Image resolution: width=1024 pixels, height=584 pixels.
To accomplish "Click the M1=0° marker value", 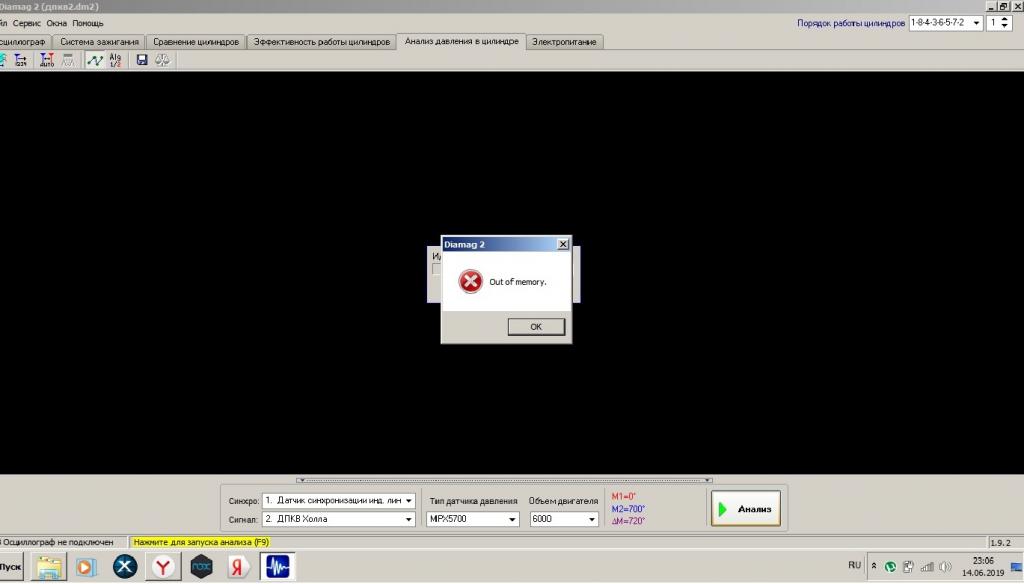I will coord(623,497).
